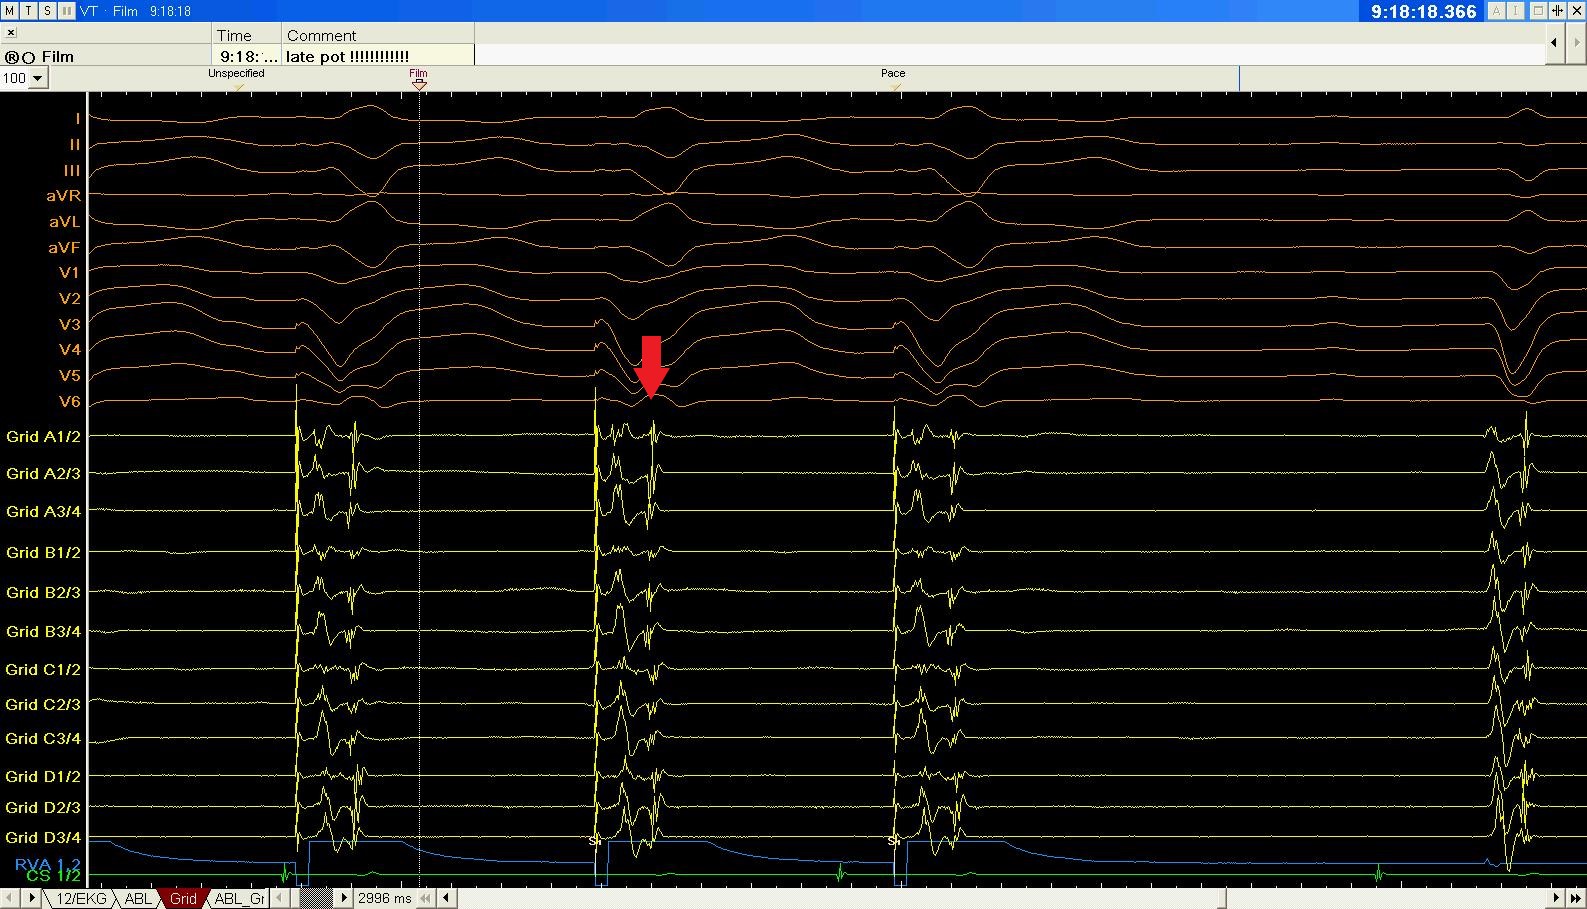Click the A icon beside the timestamp

(1497, 11)
